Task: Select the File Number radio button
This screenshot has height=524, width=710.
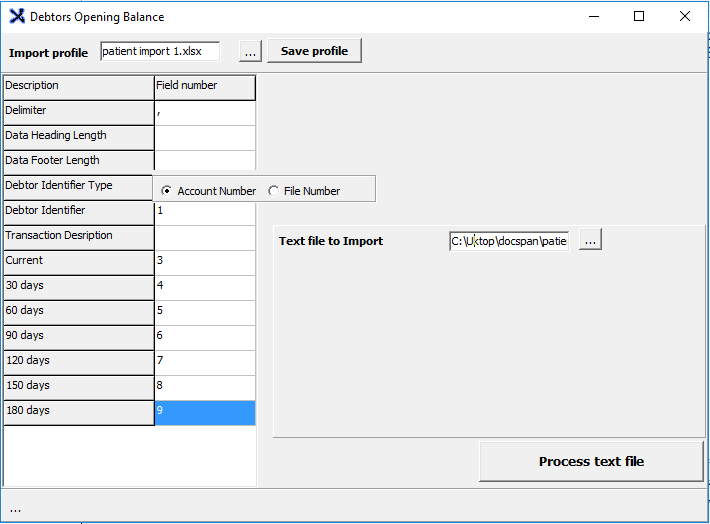Action: point(274,191)
